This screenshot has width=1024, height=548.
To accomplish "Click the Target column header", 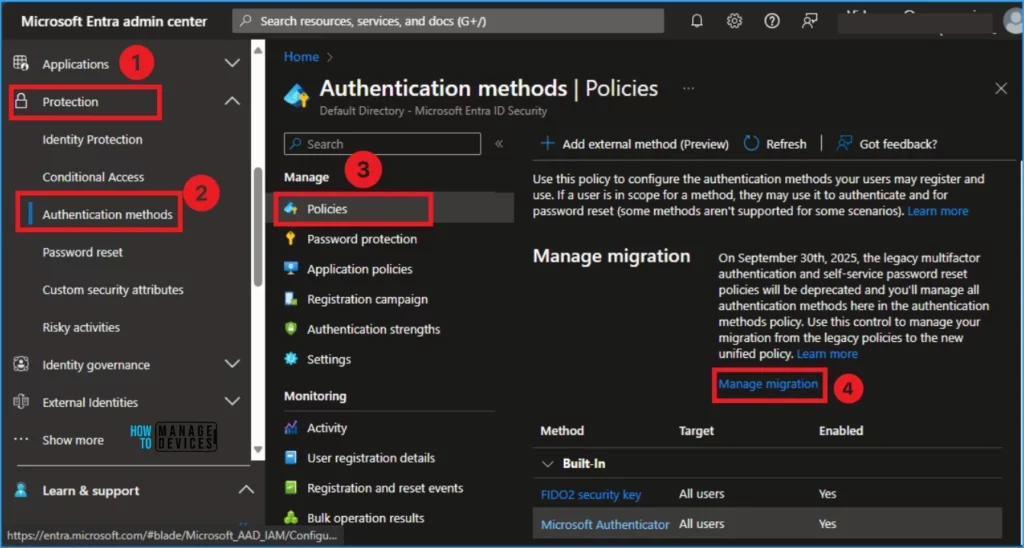I will click(696, 430).
